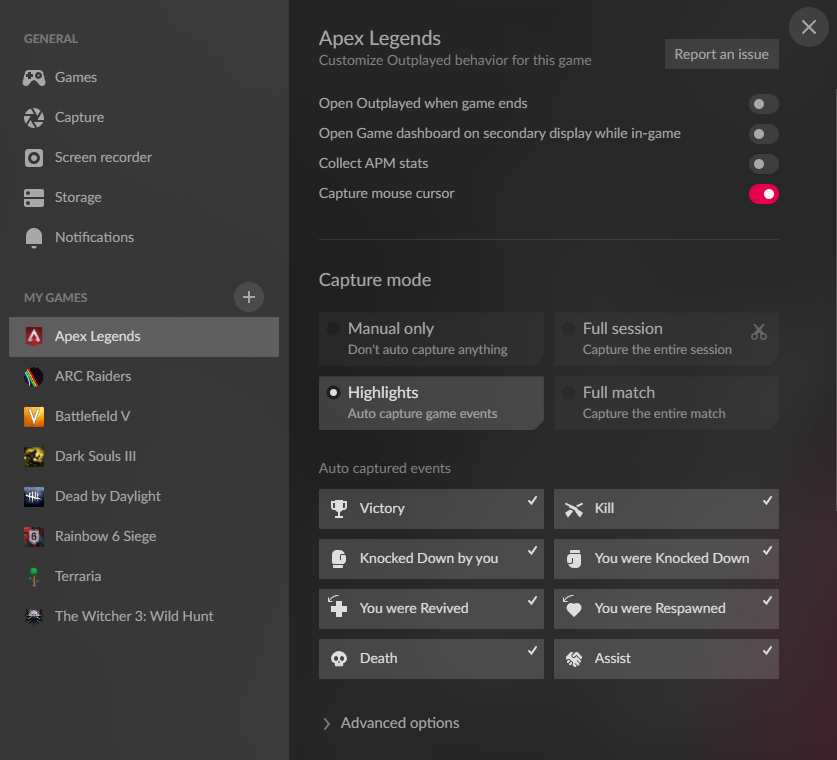Click the Notifications bell icon
837x760 pixels.
[x=34, y=237]
